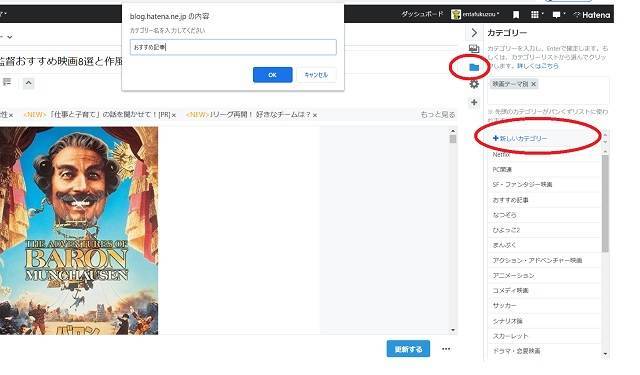Click the Jリーグ再開 topic text
The height and width of the screenshot is (375, 640).
[260, 115]
